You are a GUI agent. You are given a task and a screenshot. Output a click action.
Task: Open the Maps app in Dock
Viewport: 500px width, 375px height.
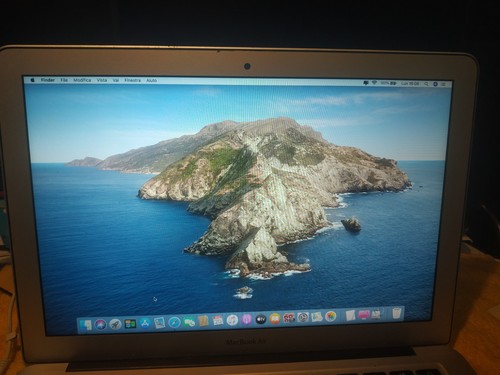pos(317,317)
